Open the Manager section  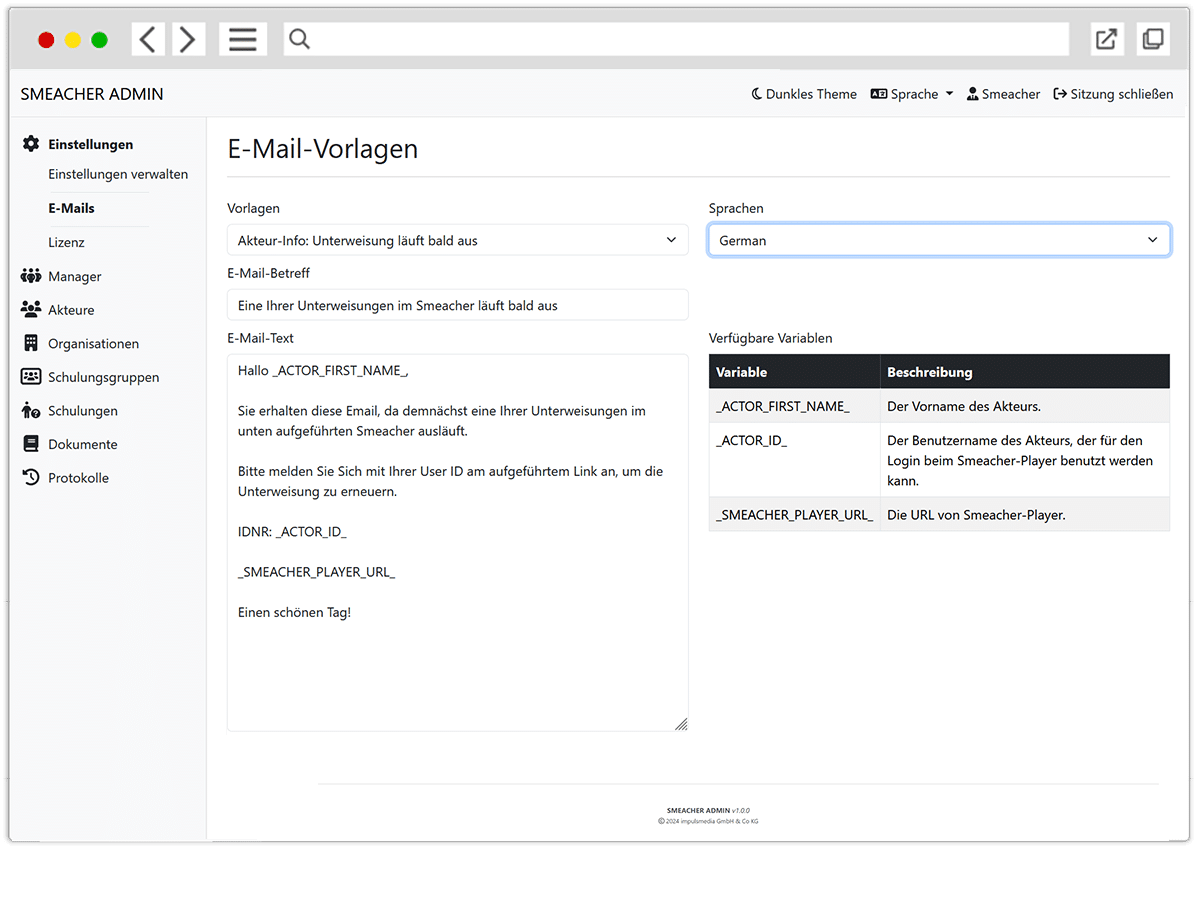(x=75, y=276)
